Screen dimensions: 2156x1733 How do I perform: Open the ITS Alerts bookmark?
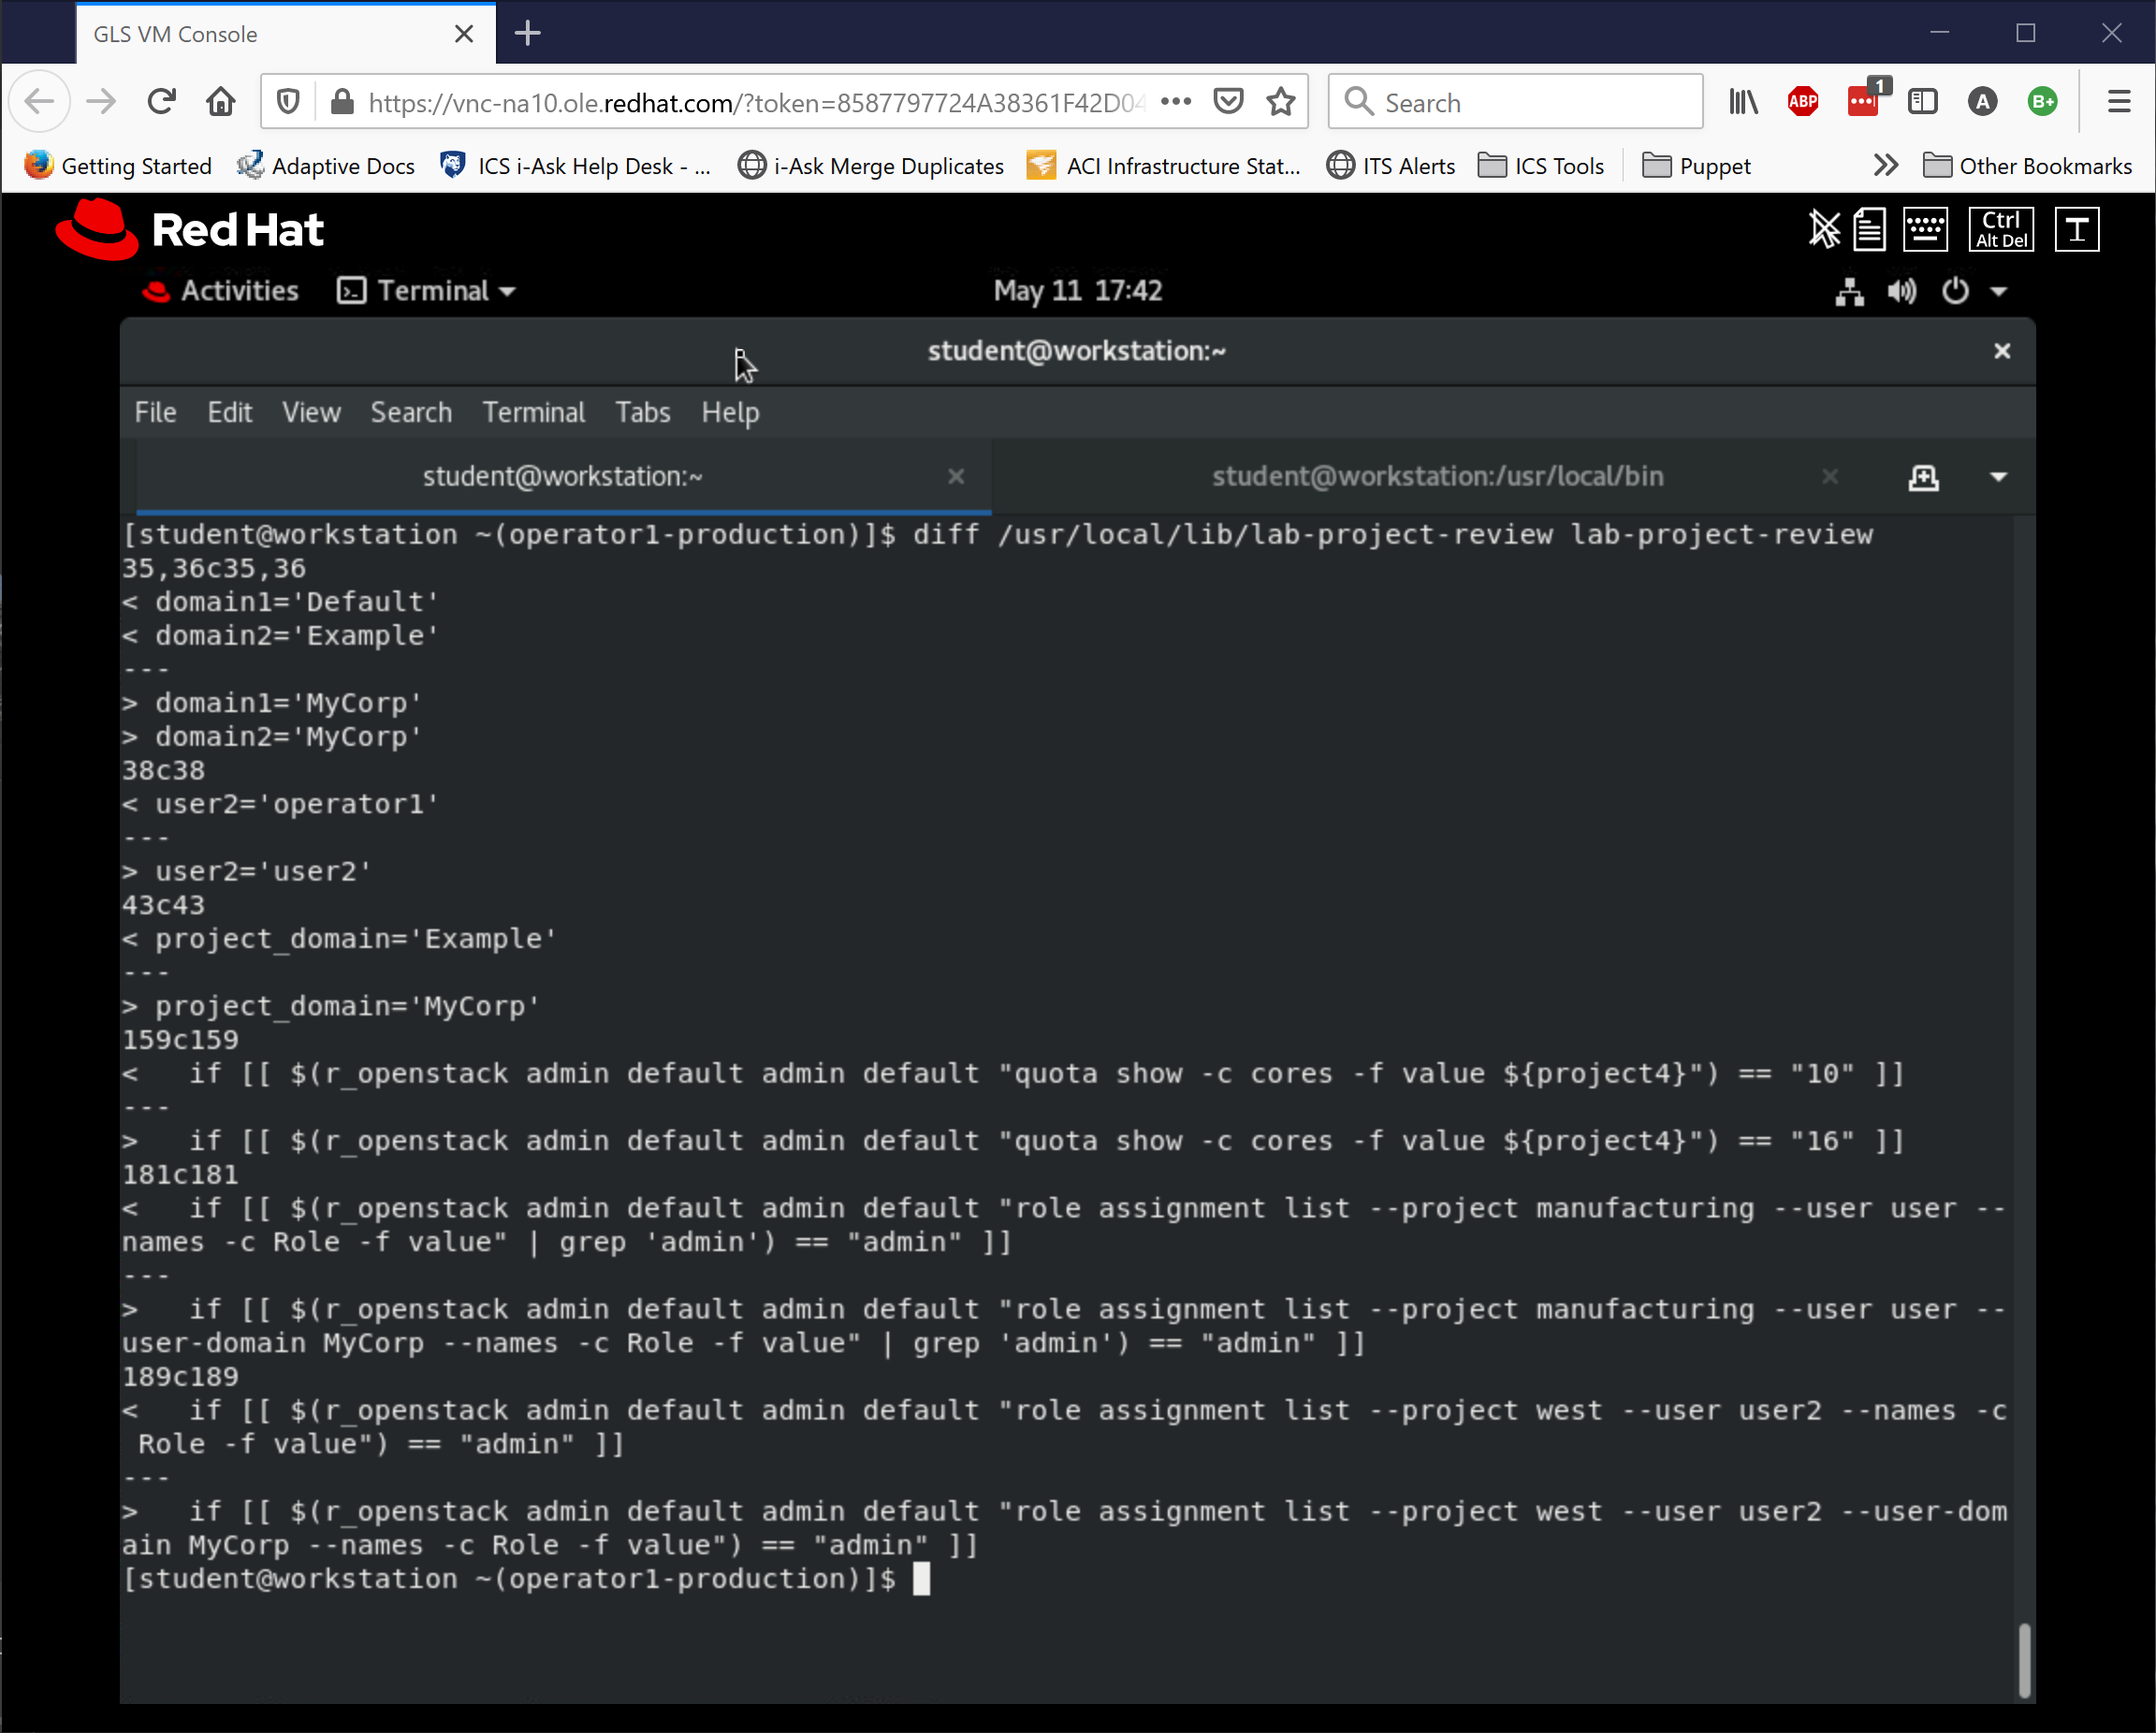point(1391,166)
